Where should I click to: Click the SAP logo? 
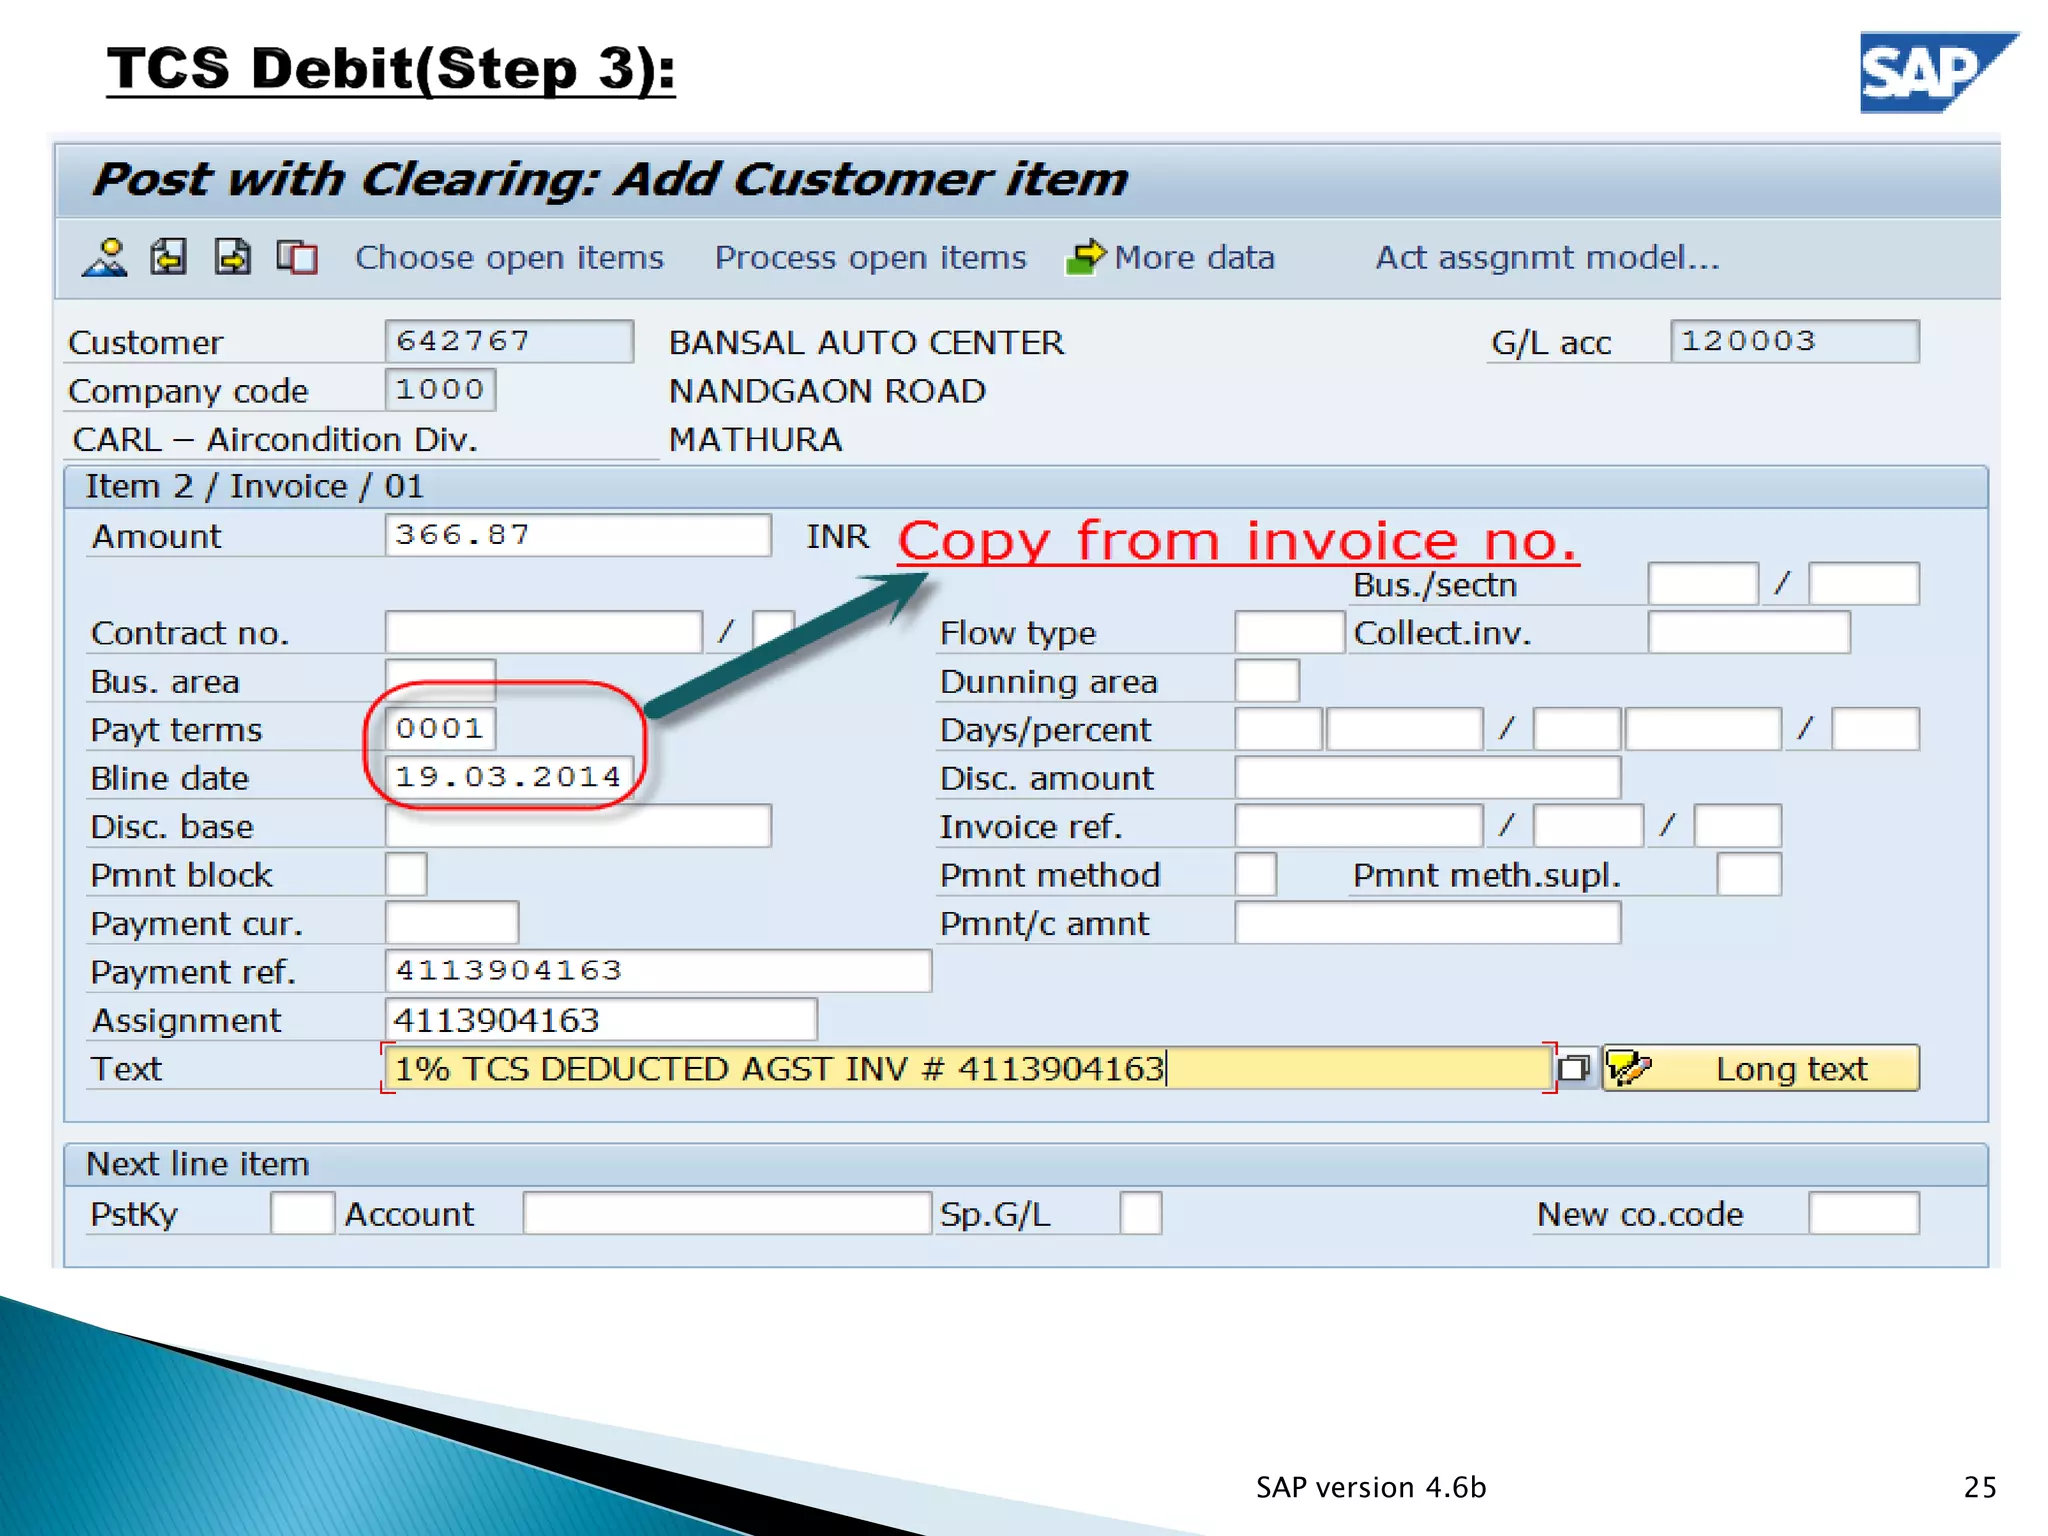tap(1938, 72)
